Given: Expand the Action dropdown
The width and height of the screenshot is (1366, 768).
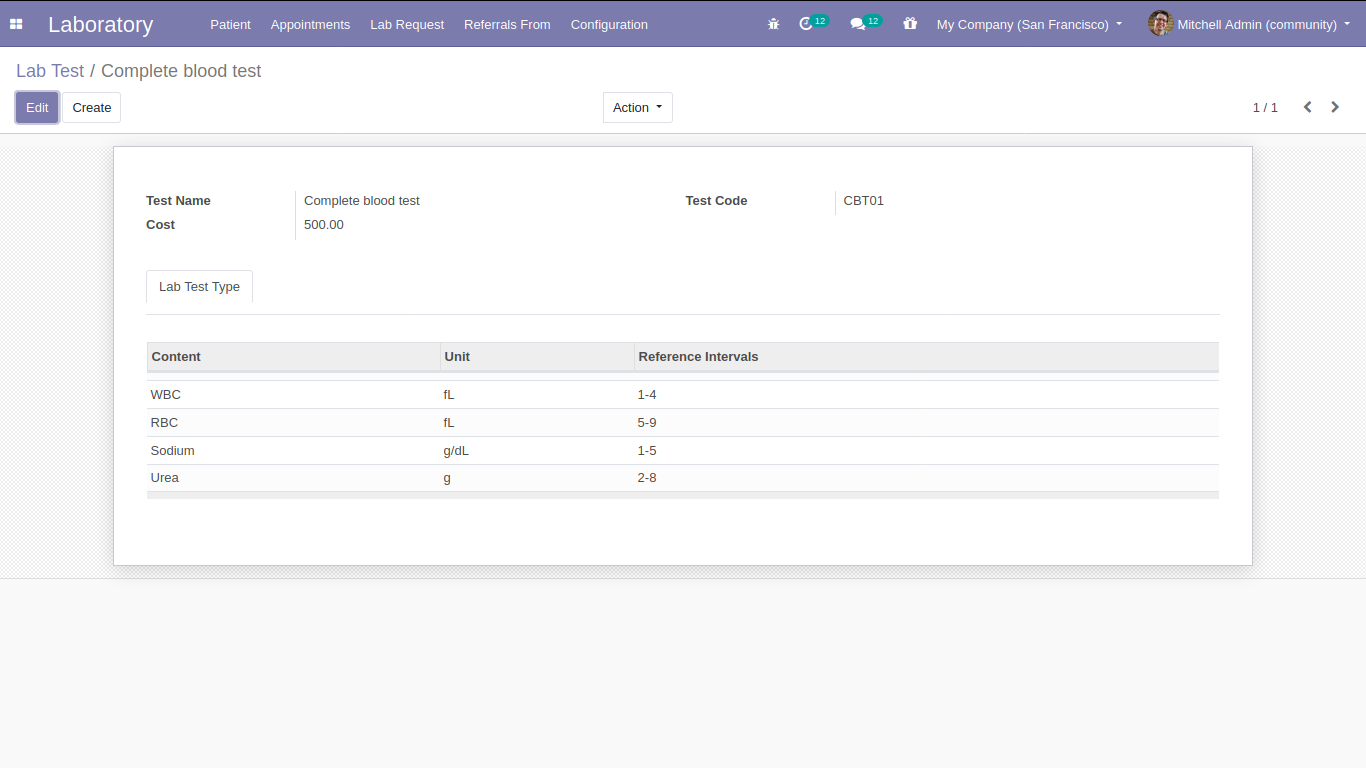Looking at the screenshot, I should point(637,107).
